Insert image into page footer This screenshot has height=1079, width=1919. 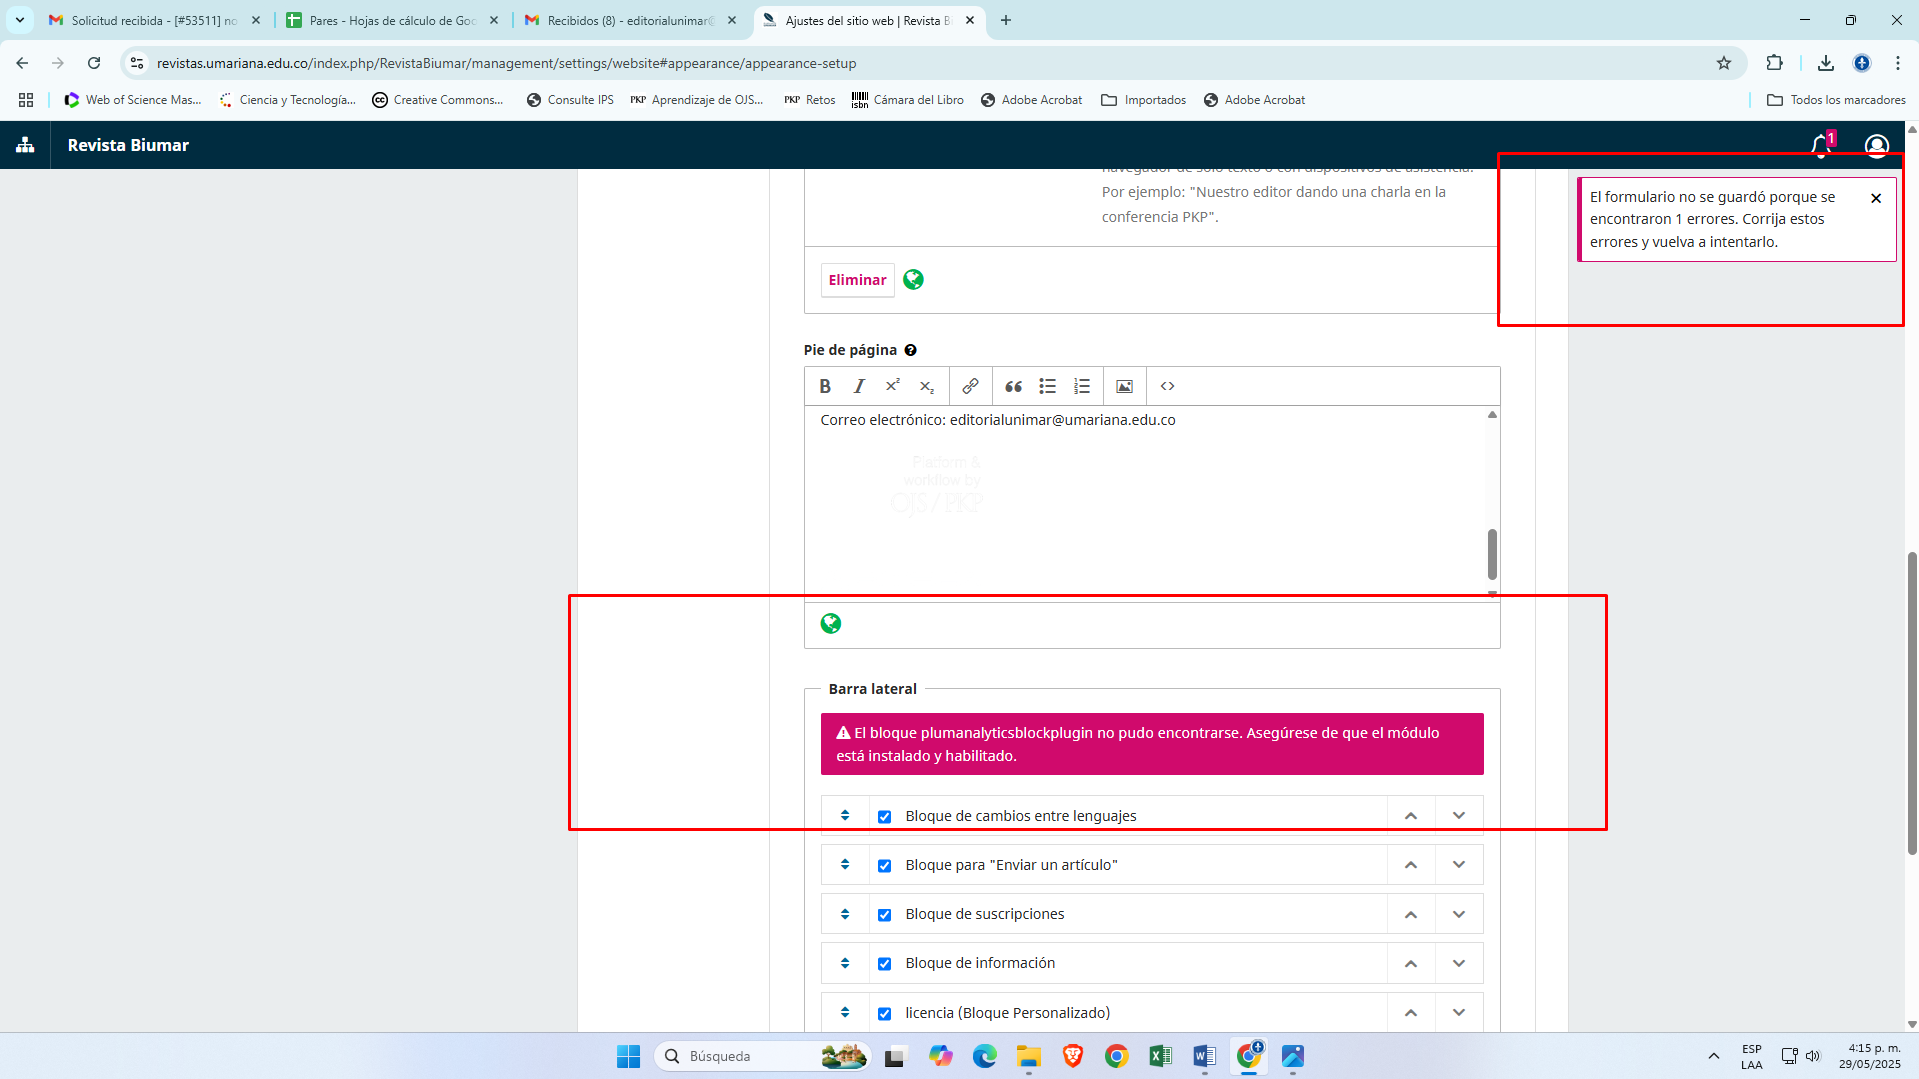click(x=1124, y=386)
